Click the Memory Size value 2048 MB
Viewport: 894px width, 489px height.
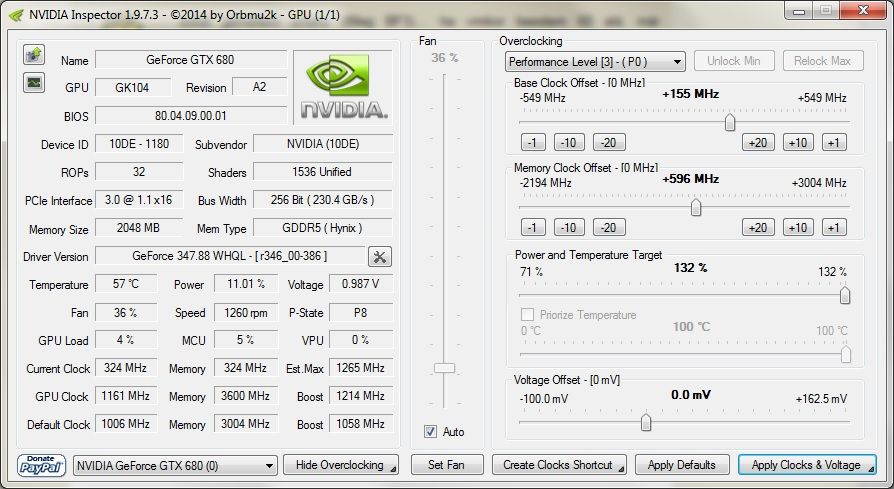[x=139, y=228]
